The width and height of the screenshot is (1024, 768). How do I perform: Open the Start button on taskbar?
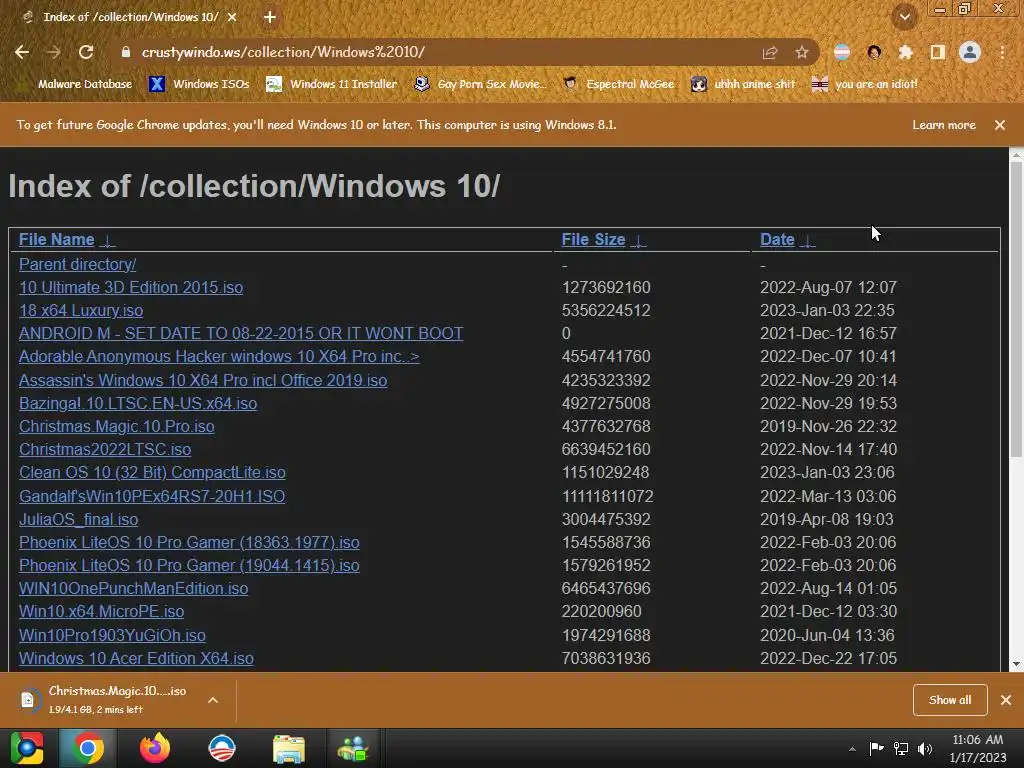click(x=27, y=748)
